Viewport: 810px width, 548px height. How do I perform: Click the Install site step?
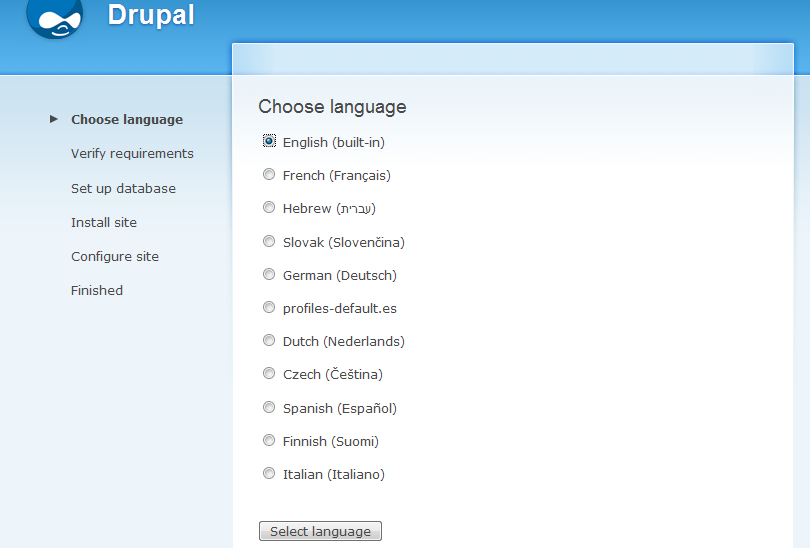(x=104, y=222)
